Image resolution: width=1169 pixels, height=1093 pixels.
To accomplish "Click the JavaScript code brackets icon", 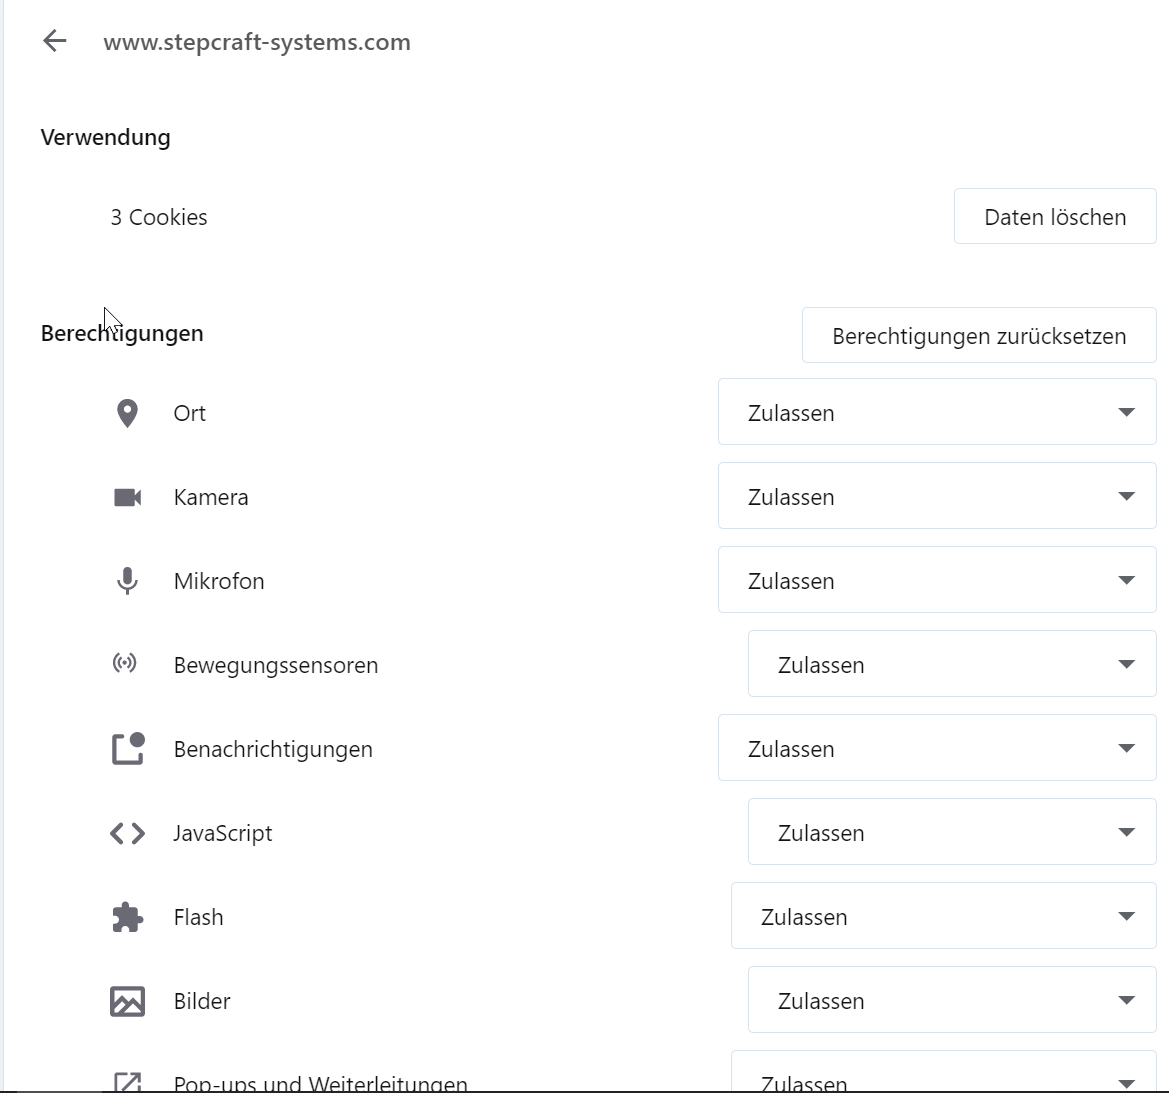I will [x=127, y=833].
